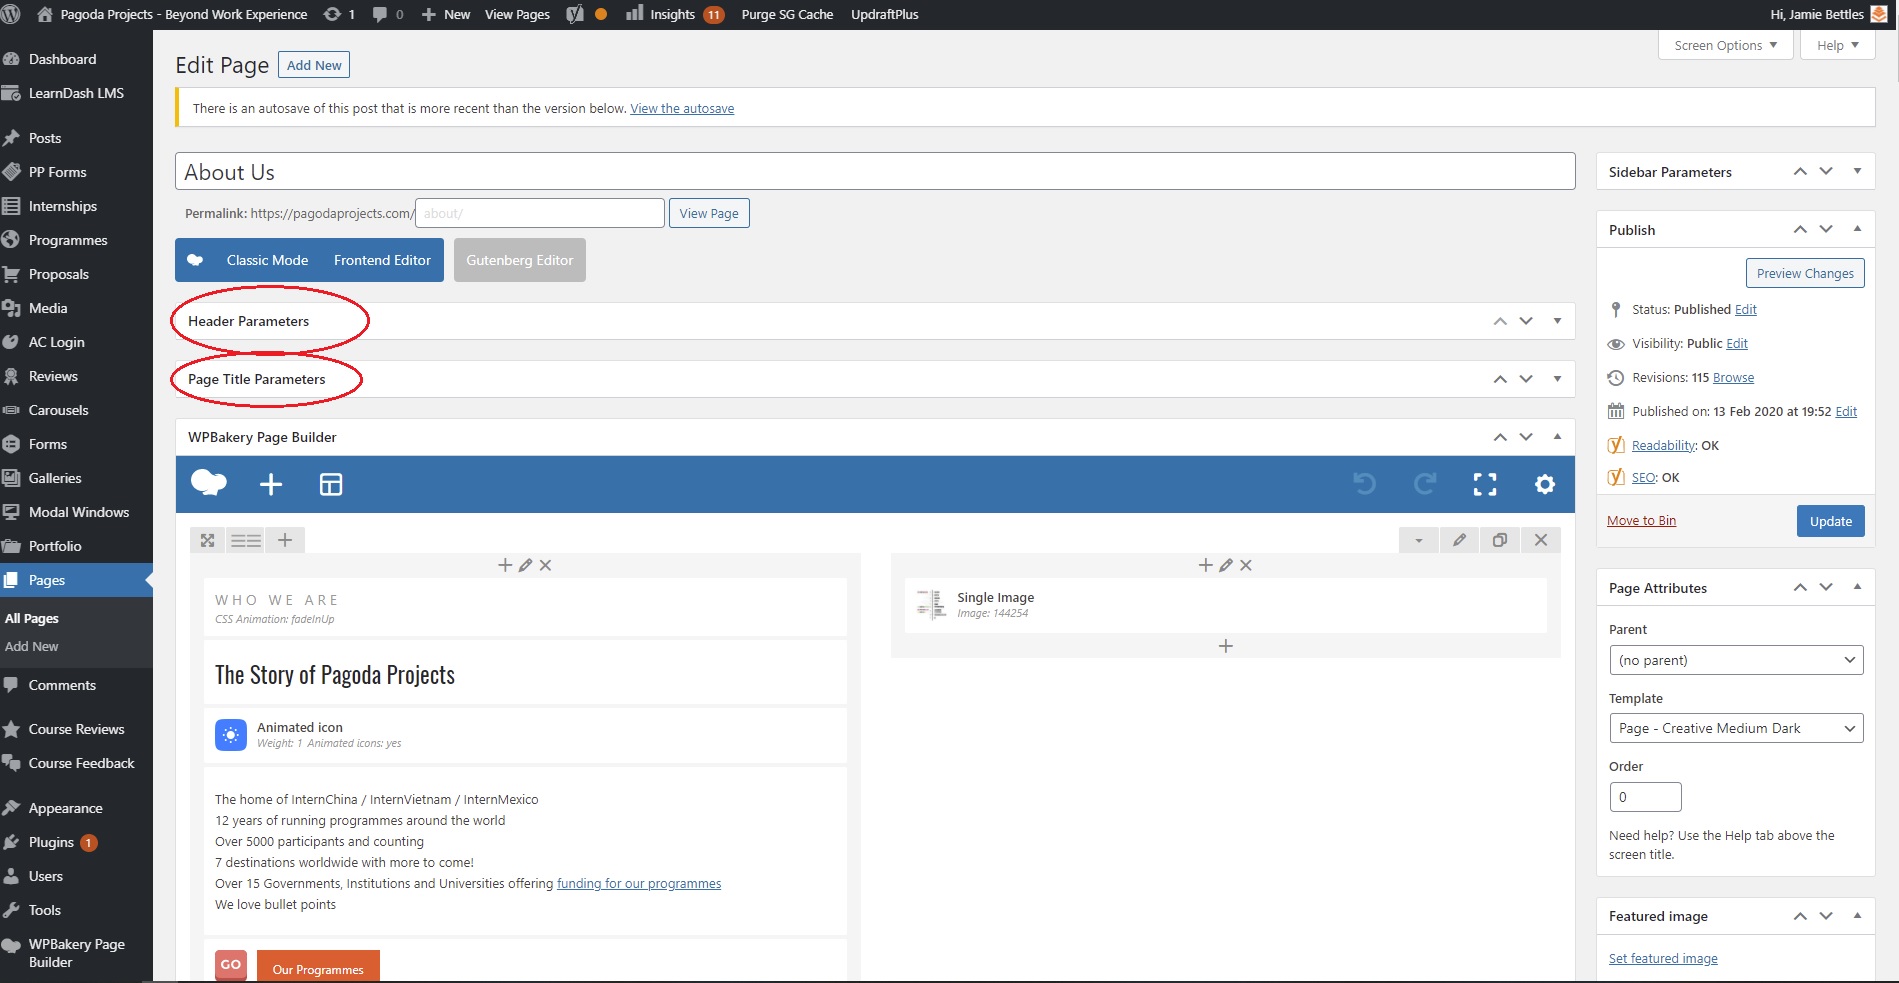
Task: Delete the row using the X icon
Action: [x=1541, y=540]
